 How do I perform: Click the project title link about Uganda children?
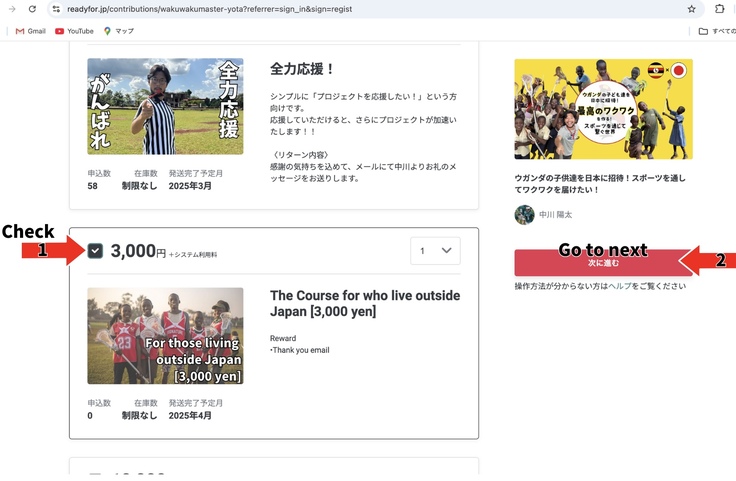click(x=600, y=183)
